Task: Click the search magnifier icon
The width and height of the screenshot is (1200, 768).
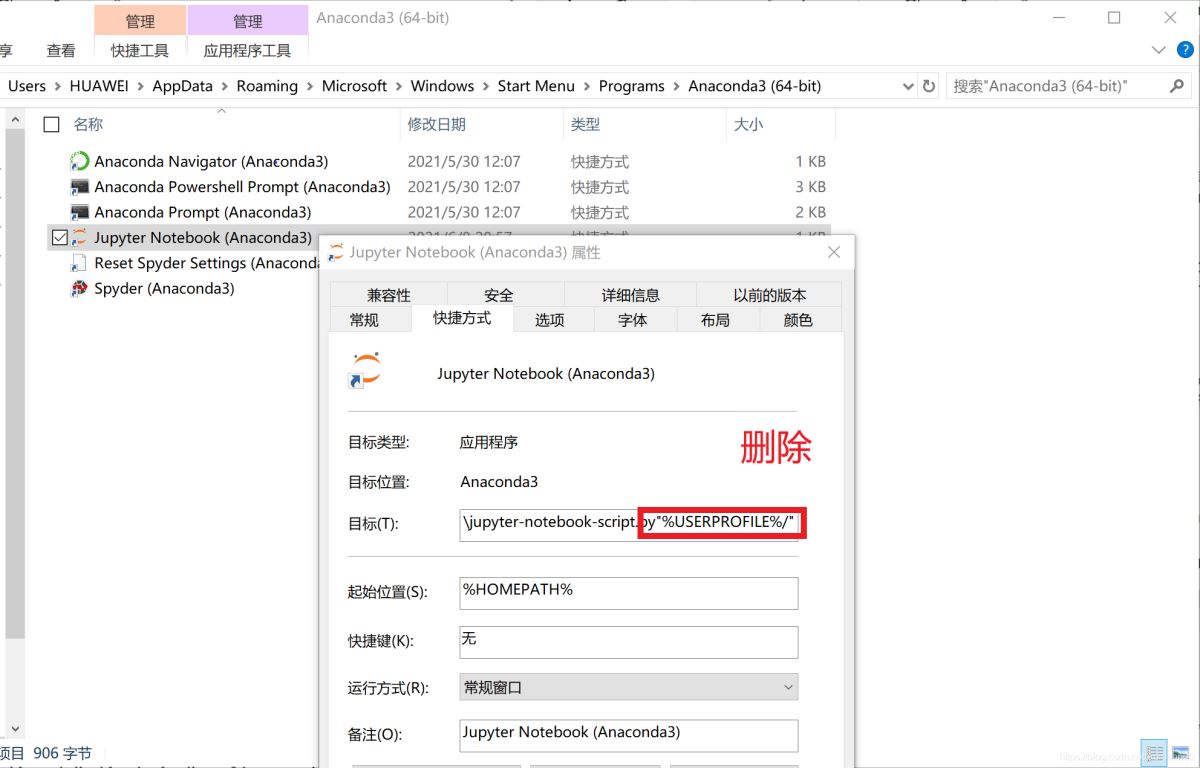Action: 1176,86
